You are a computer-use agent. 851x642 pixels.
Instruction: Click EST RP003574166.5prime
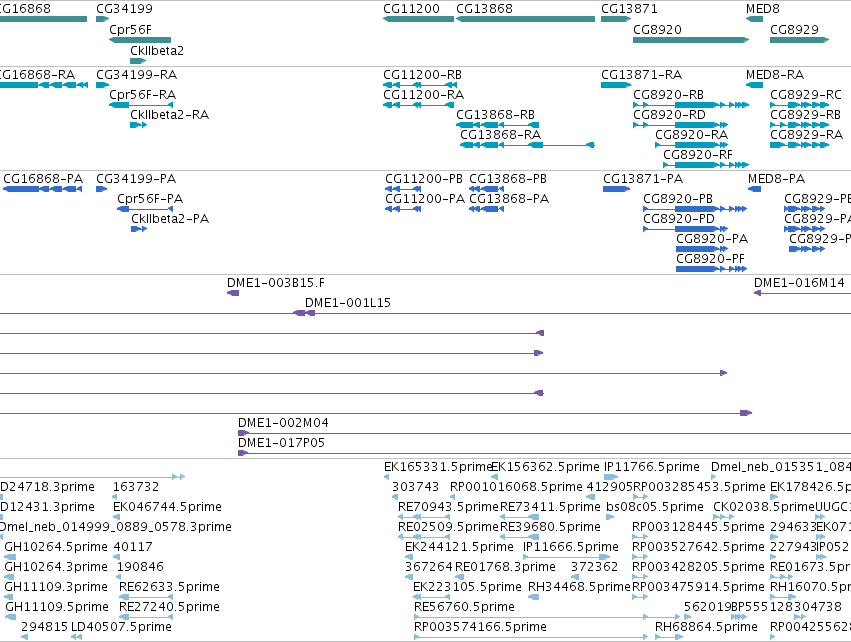(x=531, y=637)
